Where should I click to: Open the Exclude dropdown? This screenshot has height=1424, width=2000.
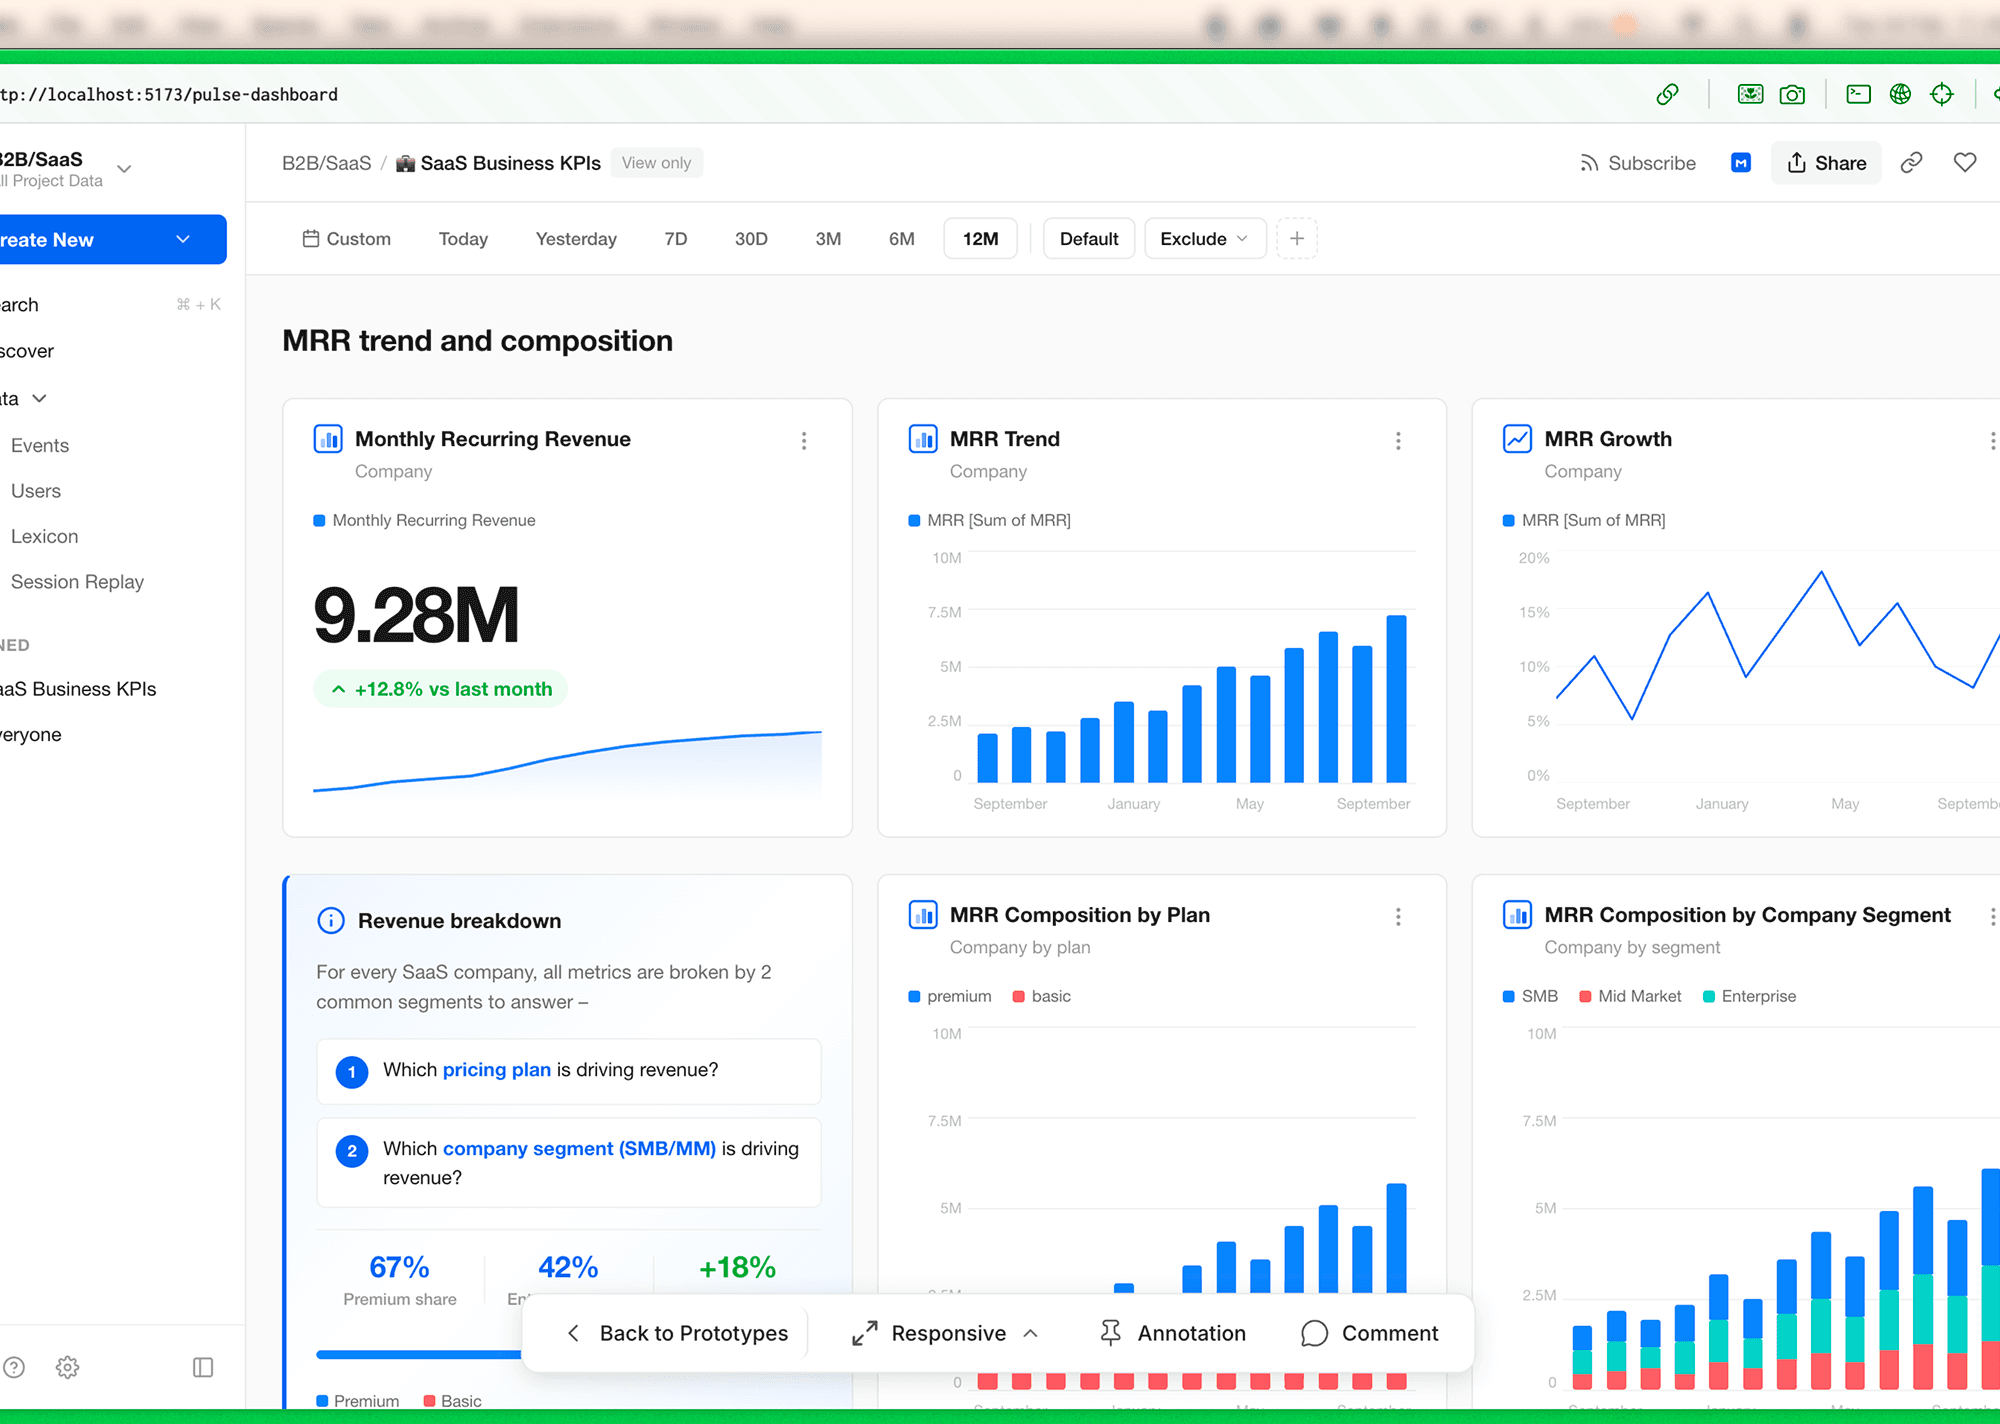1204,239
